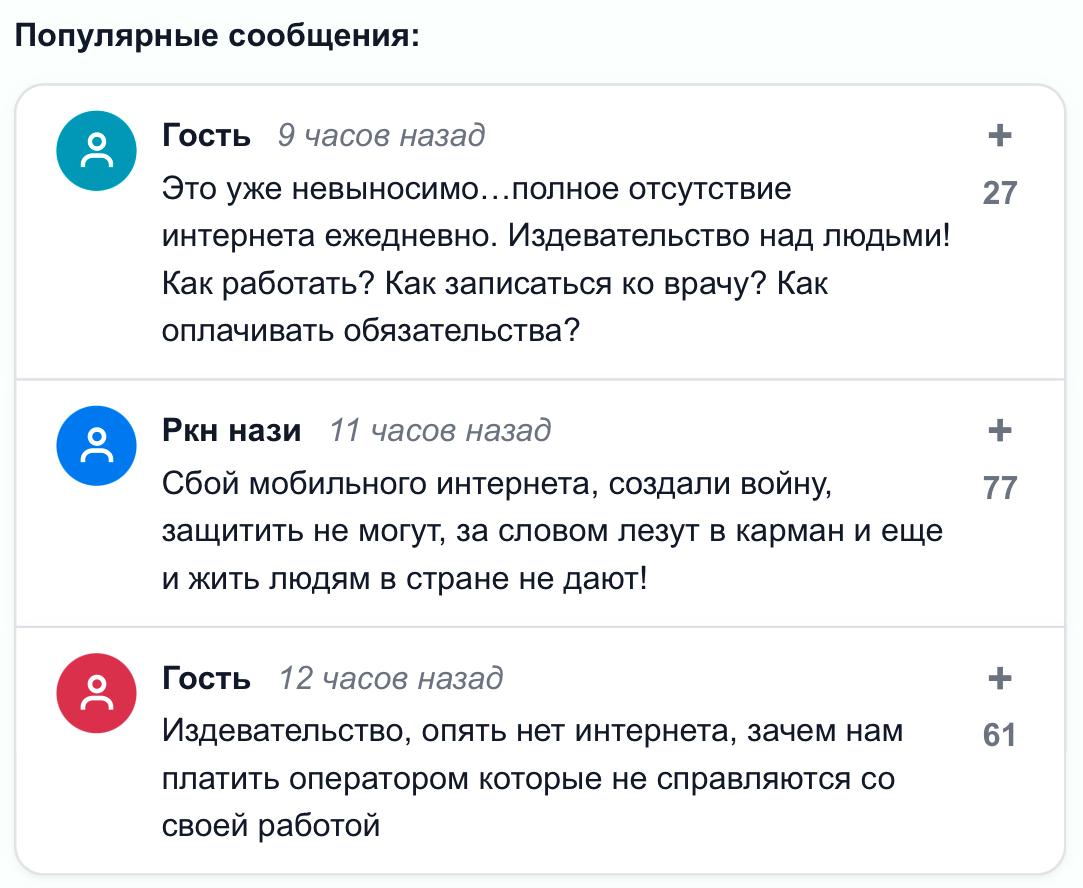The image size is (1083, 888).
Task: Select the vote count 61
Action: (x=999, y=736)
